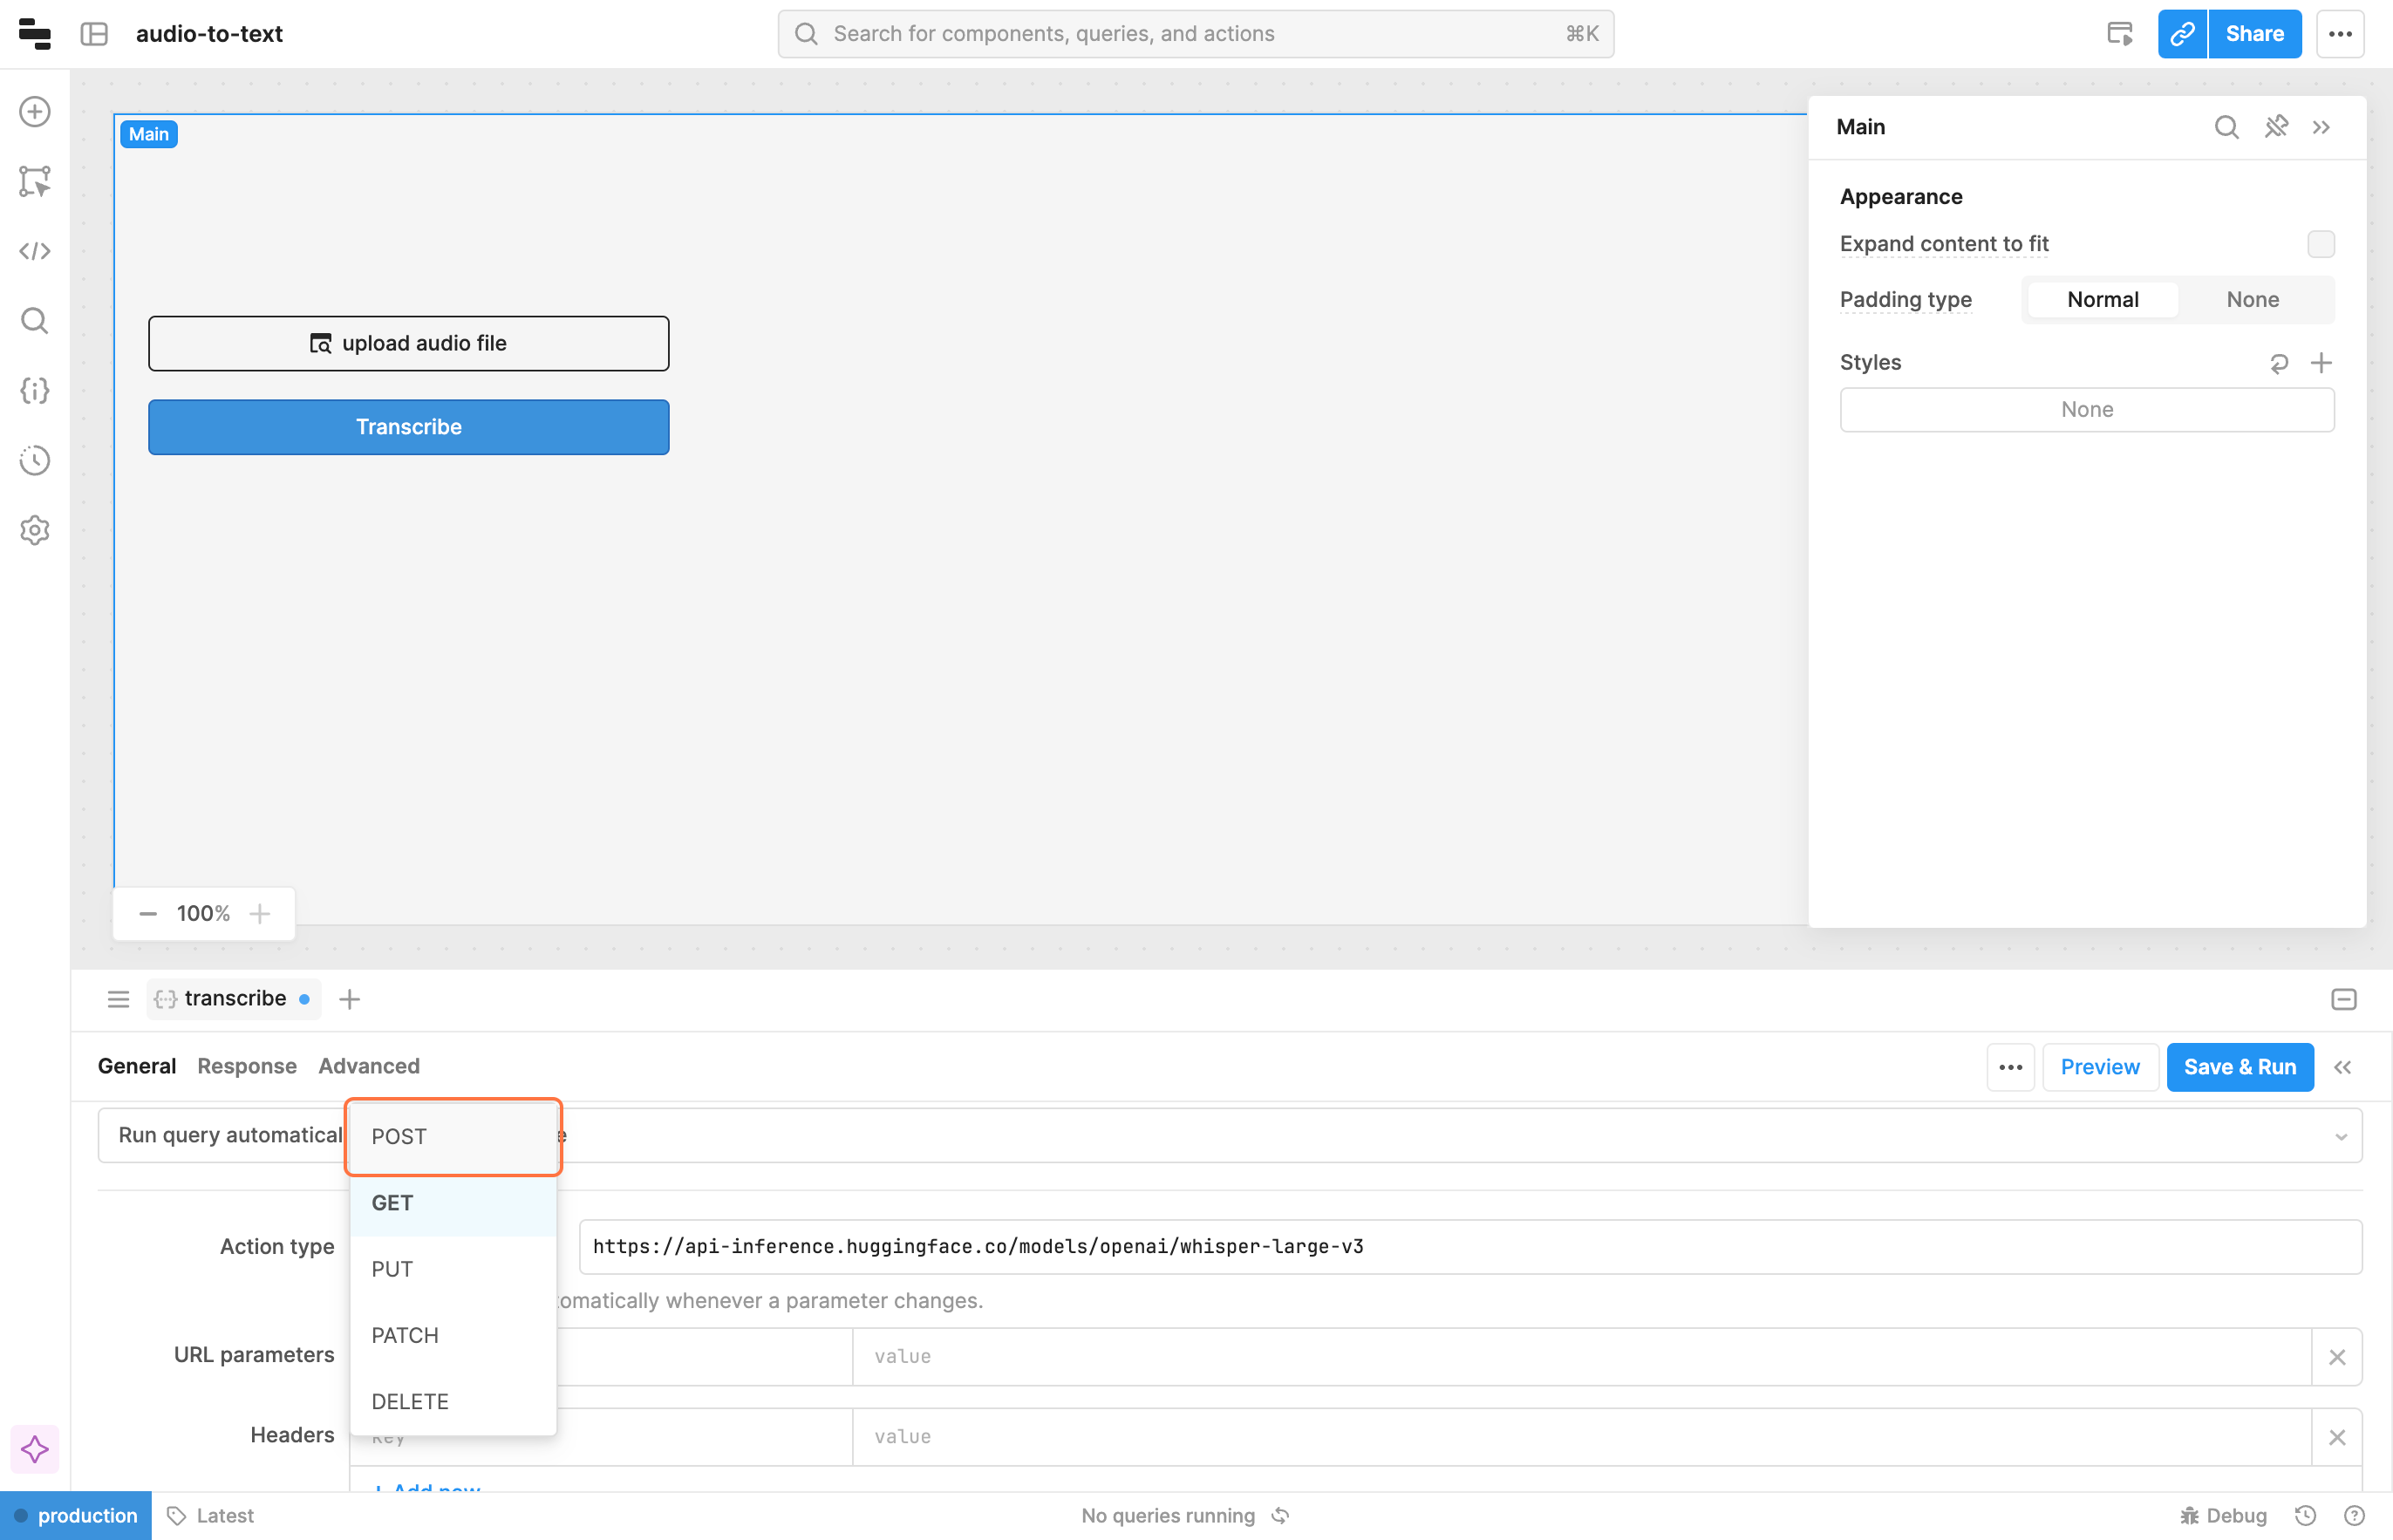The width and height of the screenshot is (2393, 1540).
Task: Click the zoom in plus control
Action: coord(260,913)
